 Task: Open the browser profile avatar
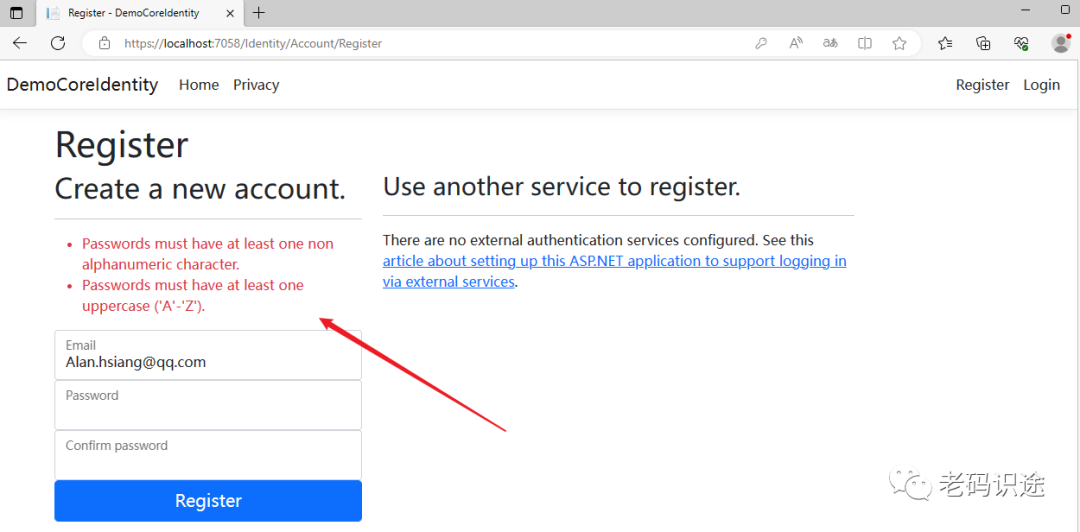coord(1061,43)
